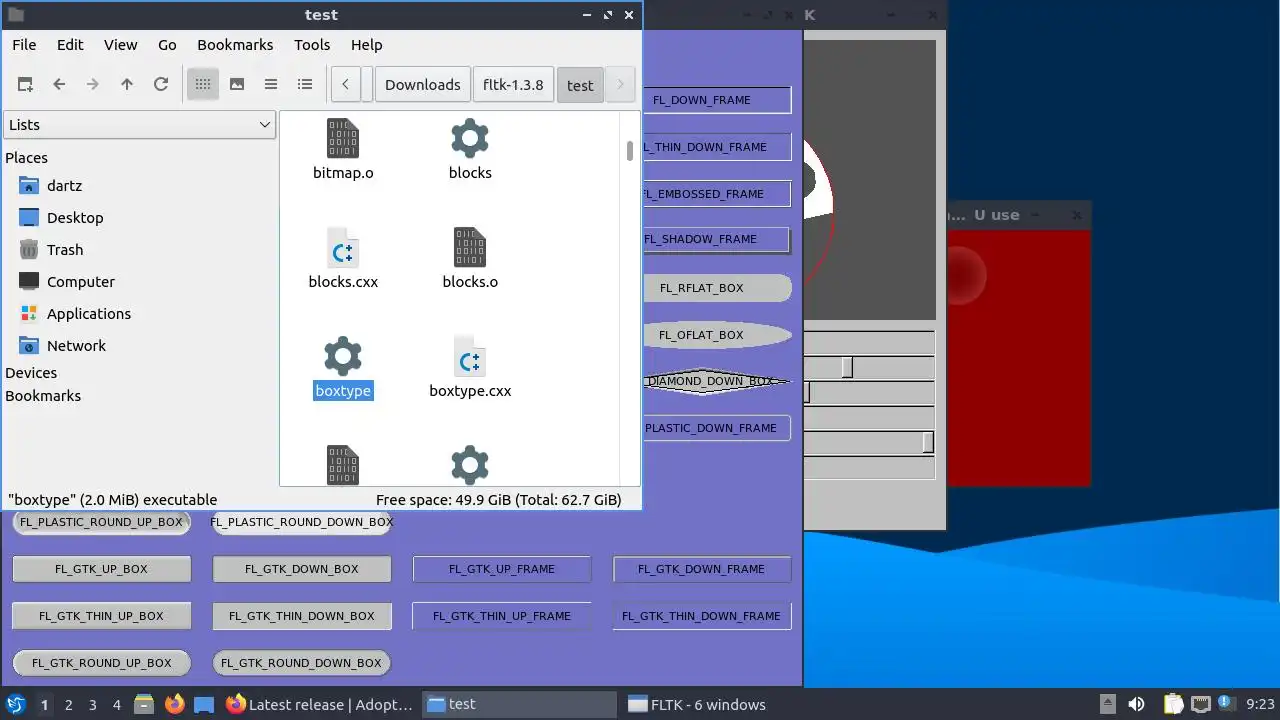Click the FL_GTK_DOWN_FRAME sample

pyautogui.click(x=701, y=569)
